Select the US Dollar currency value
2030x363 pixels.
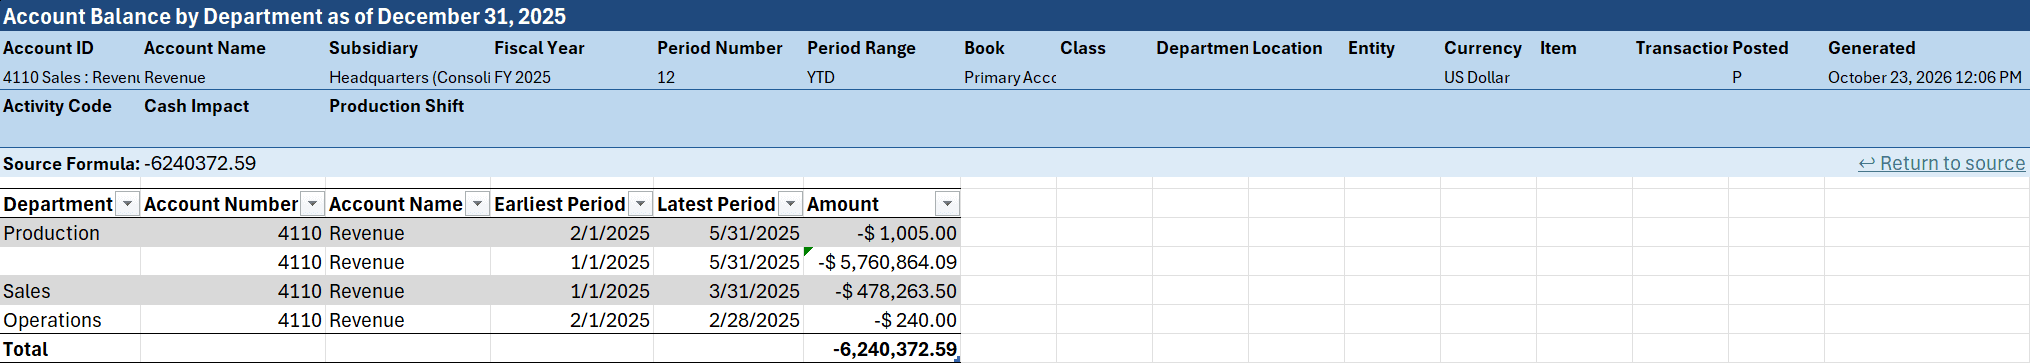click(x=1488, y=77)
